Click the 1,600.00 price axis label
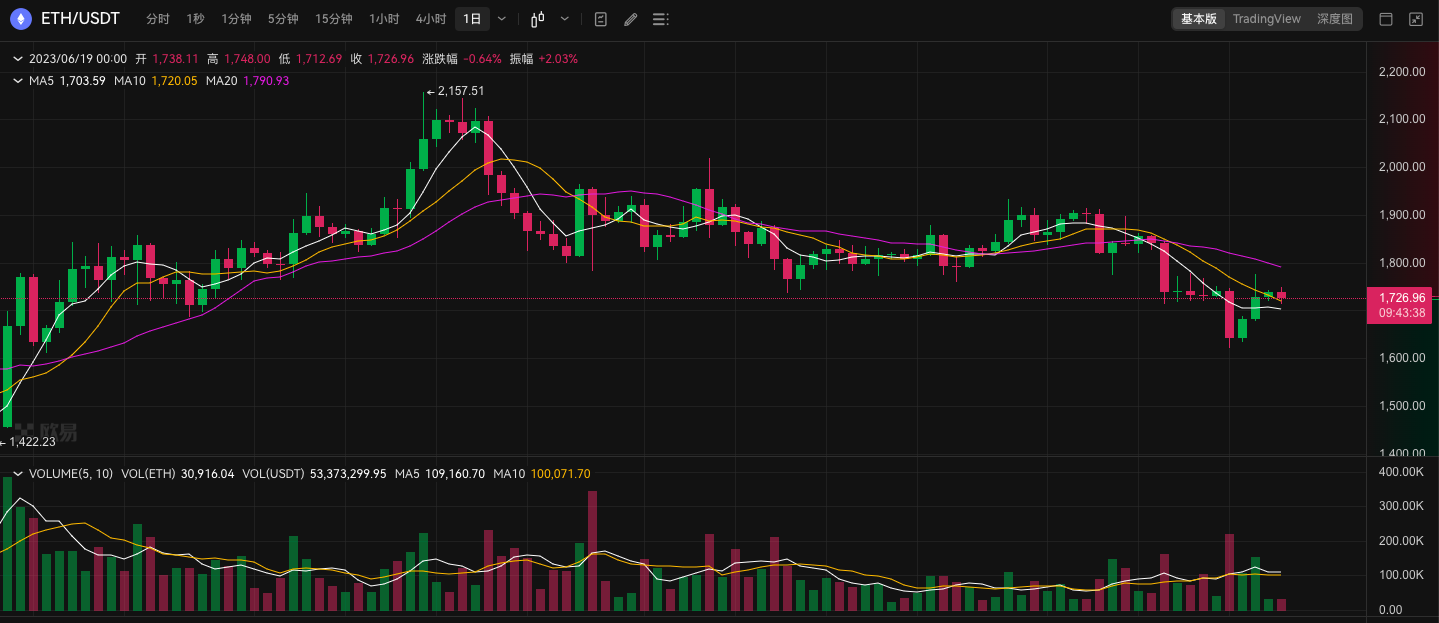Screen dimensions: 1439x623 1401,358
